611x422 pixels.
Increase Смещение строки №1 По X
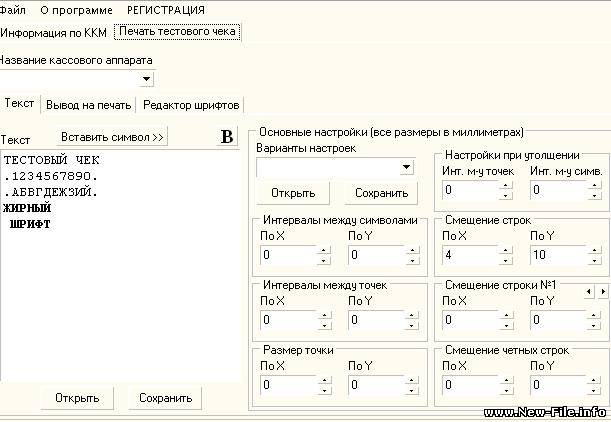click(505, 315)
